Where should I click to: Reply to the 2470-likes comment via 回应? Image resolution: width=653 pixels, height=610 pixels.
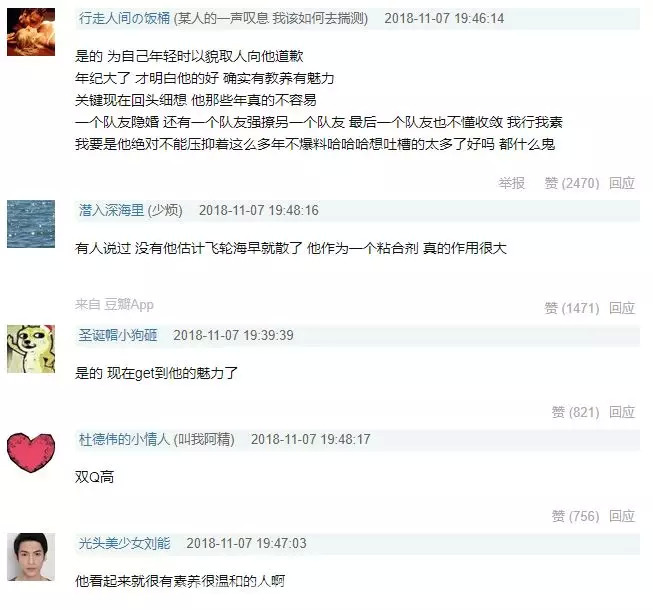(622, 183)
